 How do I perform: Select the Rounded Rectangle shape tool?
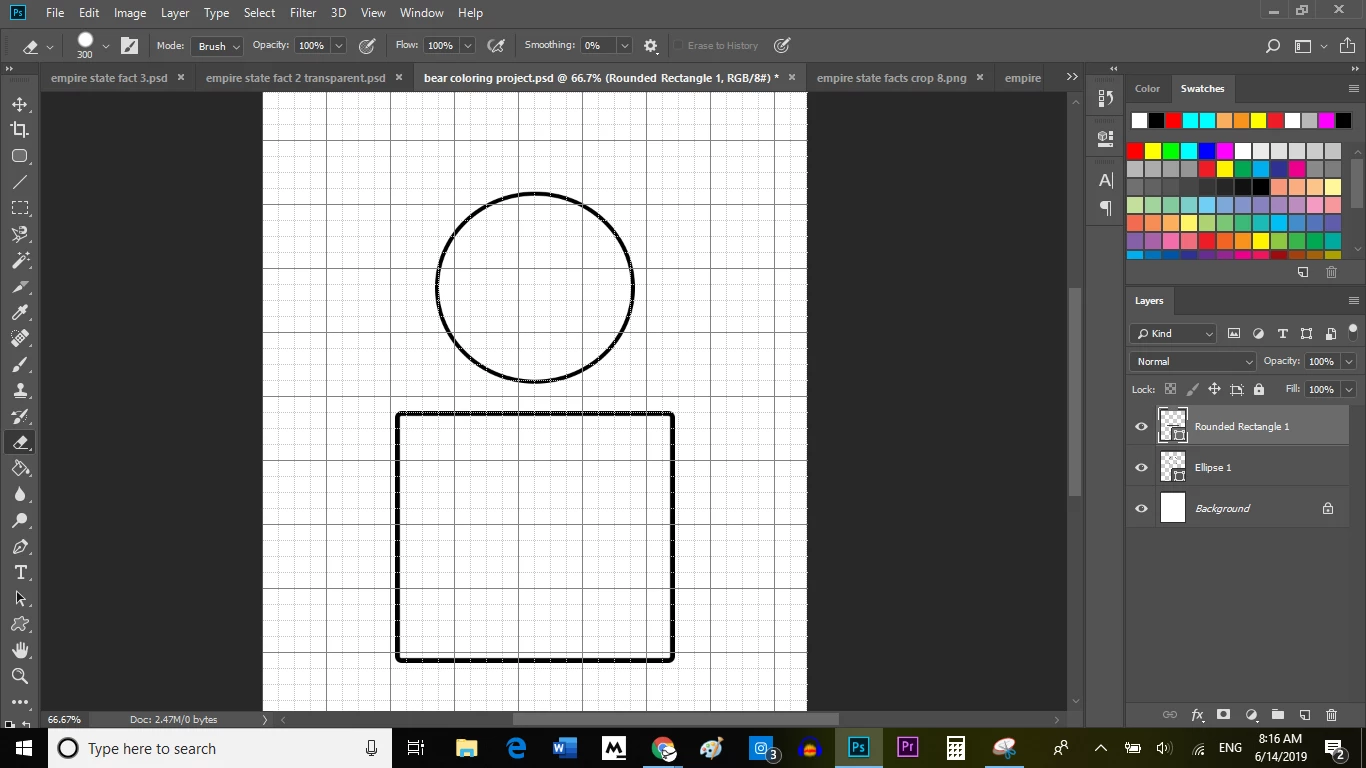click(x=20, y=156)
